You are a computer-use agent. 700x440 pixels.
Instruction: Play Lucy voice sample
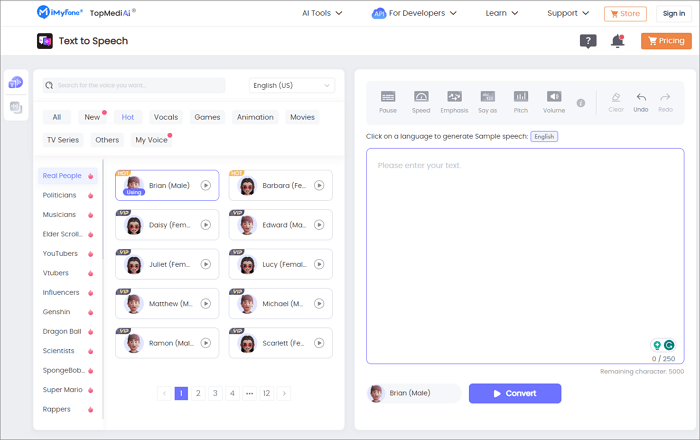(319, 264)
